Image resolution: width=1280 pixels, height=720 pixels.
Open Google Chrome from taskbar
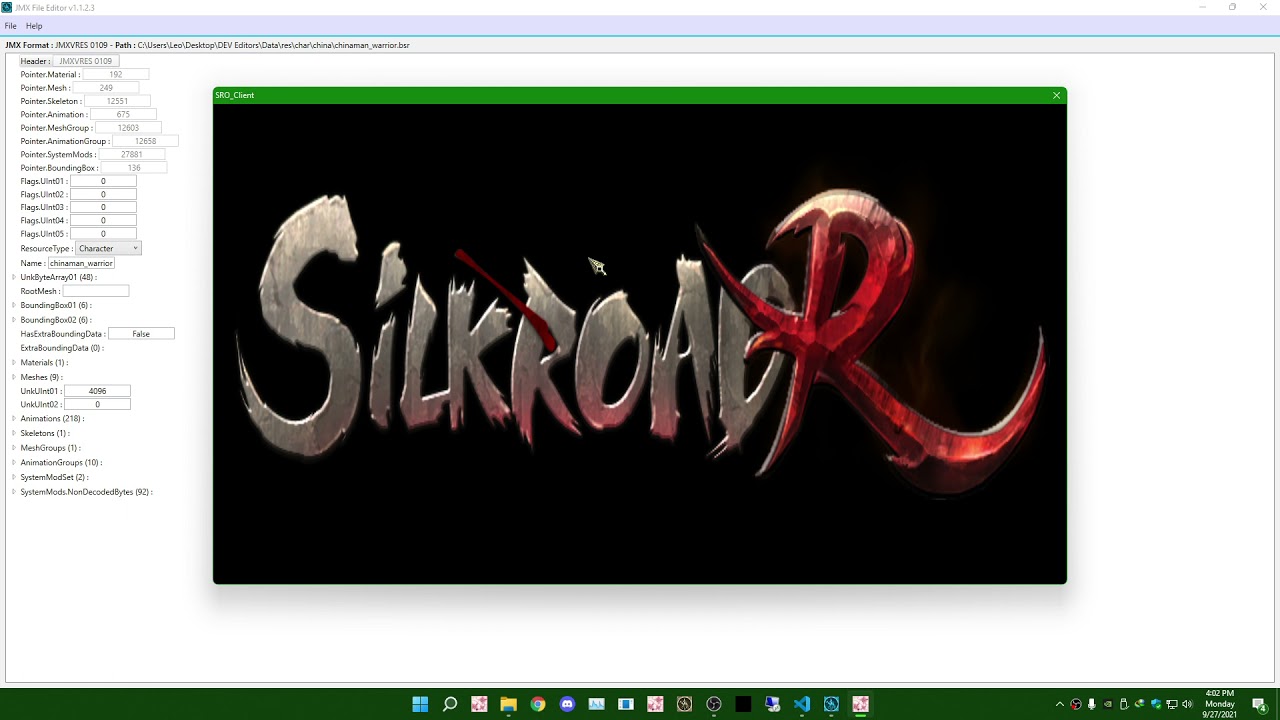pyautogui.click(x=538, y=704)
